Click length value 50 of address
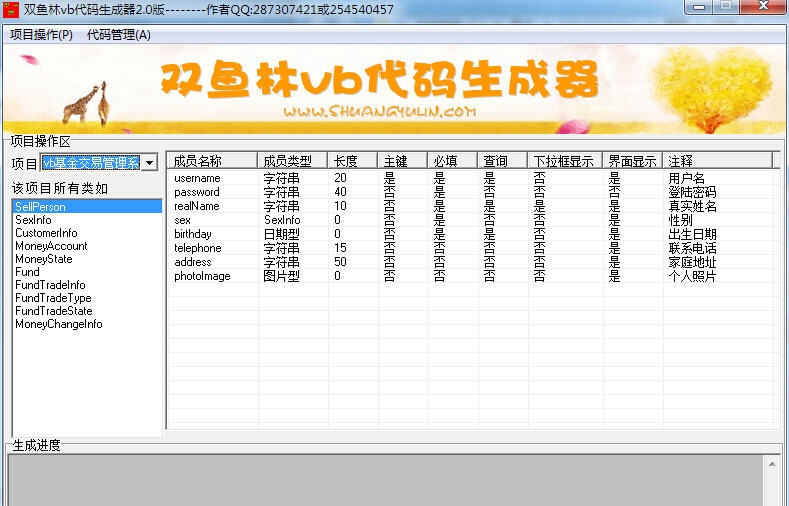The image size is (789, 506). point(340,262)
